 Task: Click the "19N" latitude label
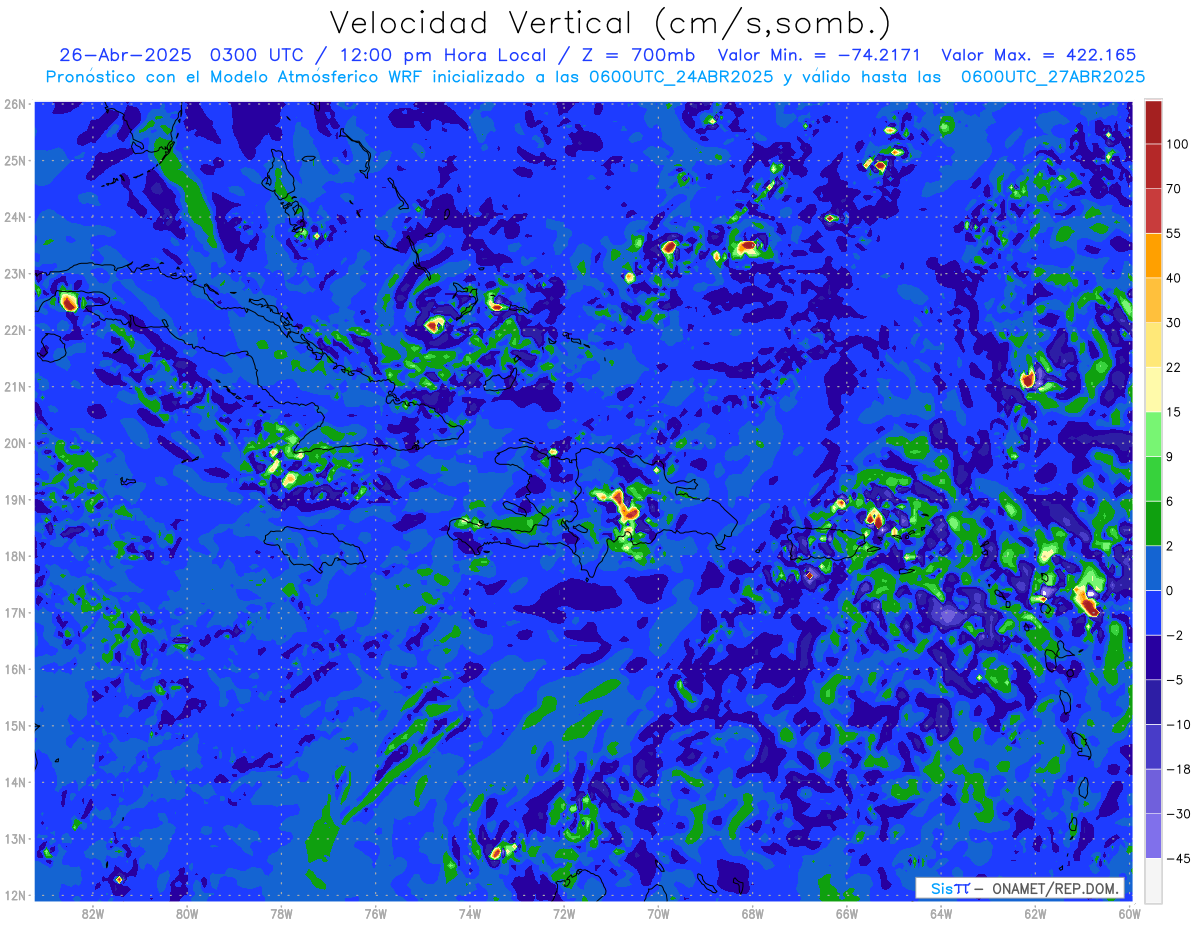click(15, 500)
